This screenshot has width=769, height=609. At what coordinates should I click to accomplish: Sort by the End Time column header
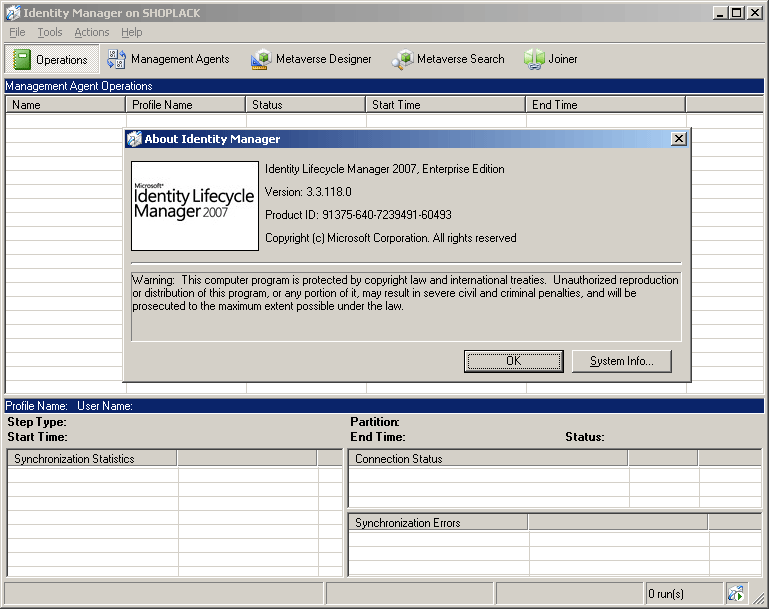(606, 105)
